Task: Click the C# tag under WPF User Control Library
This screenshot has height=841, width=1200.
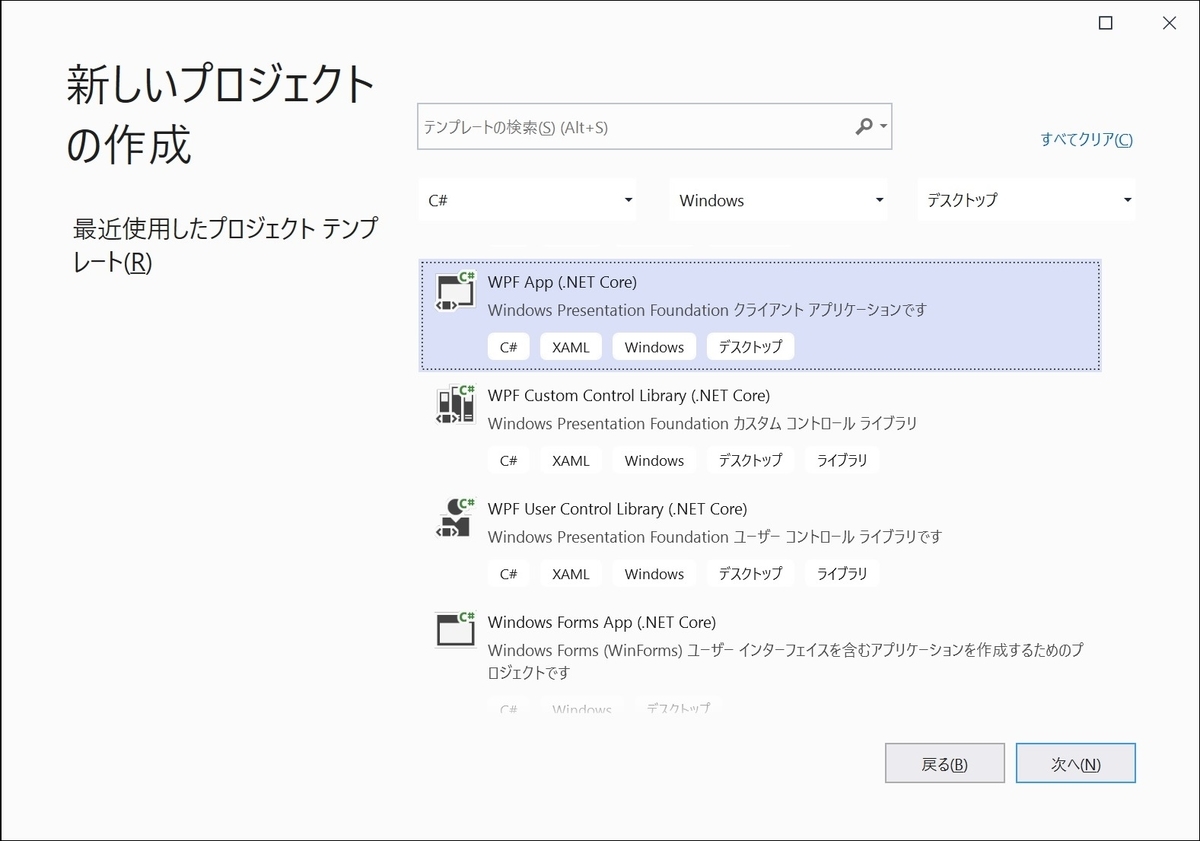Action: (x=508, y=573)
